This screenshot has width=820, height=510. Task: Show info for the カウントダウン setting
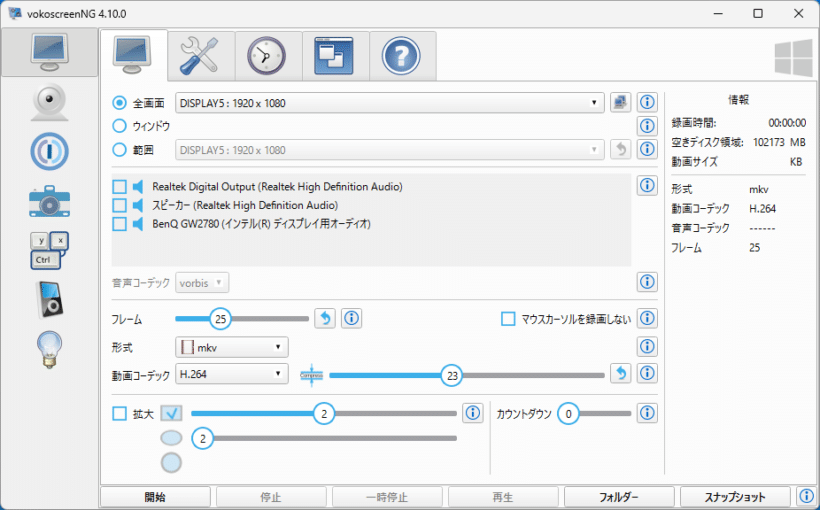tap(647, 413)
